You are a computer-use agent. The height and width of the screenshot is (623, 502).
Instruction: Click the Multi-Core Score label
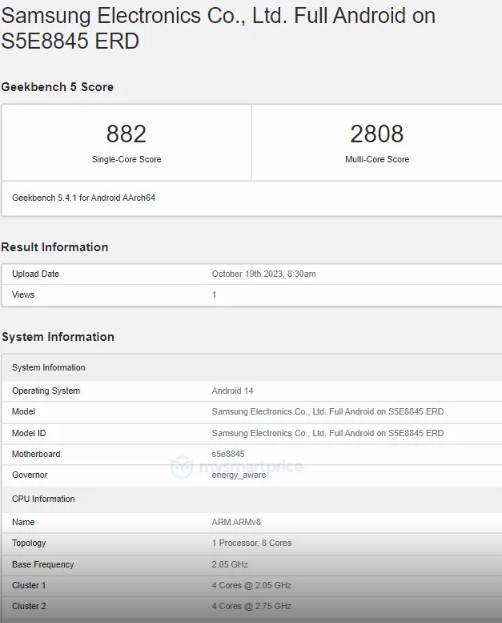[377, 159]
